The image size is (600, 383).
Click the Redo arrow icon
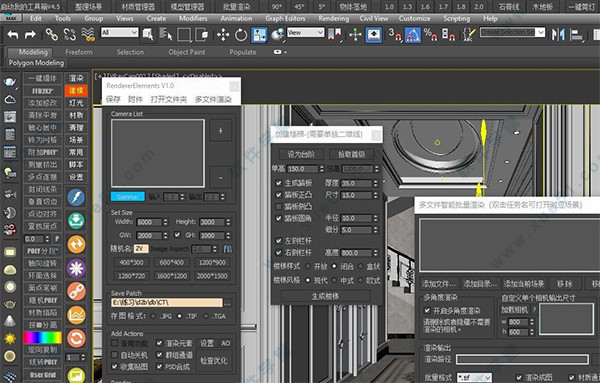tap(30, 35)
